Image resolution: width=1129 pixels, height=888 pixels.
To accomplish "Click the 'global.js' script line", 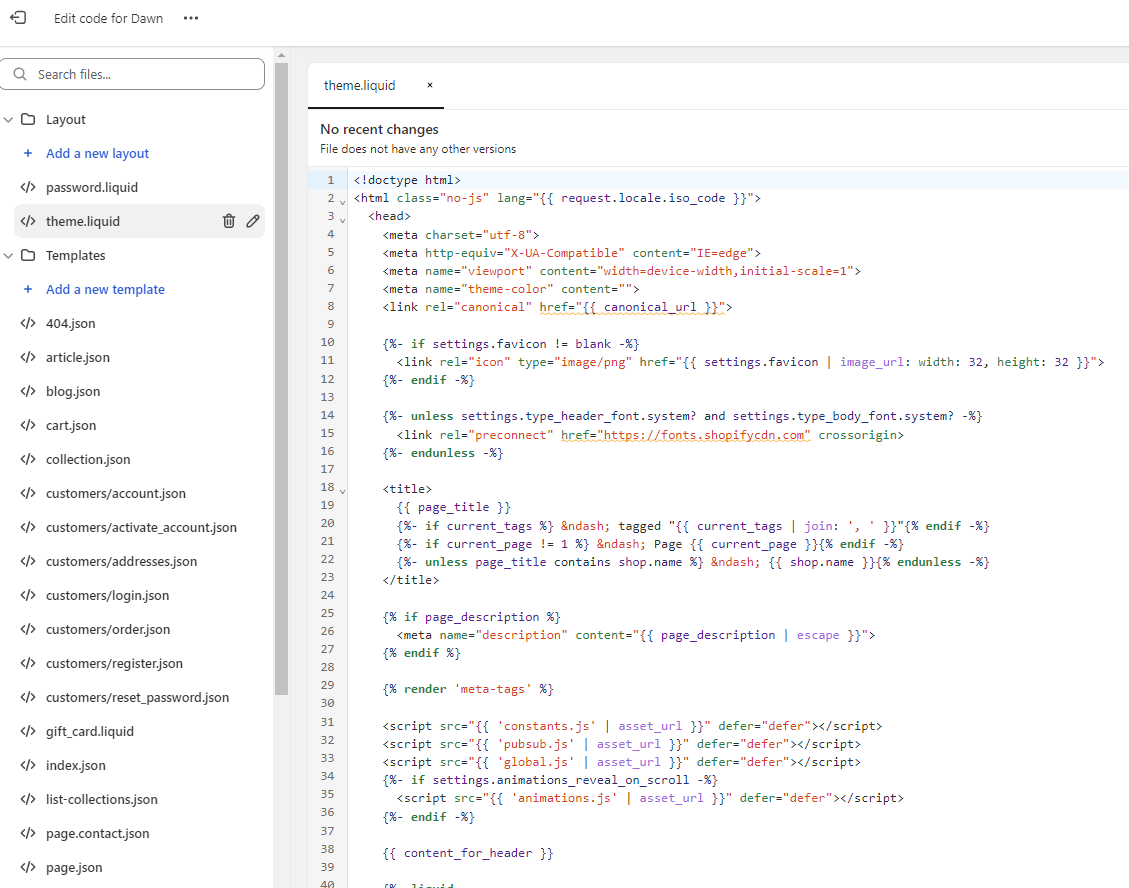I will 621,762.
